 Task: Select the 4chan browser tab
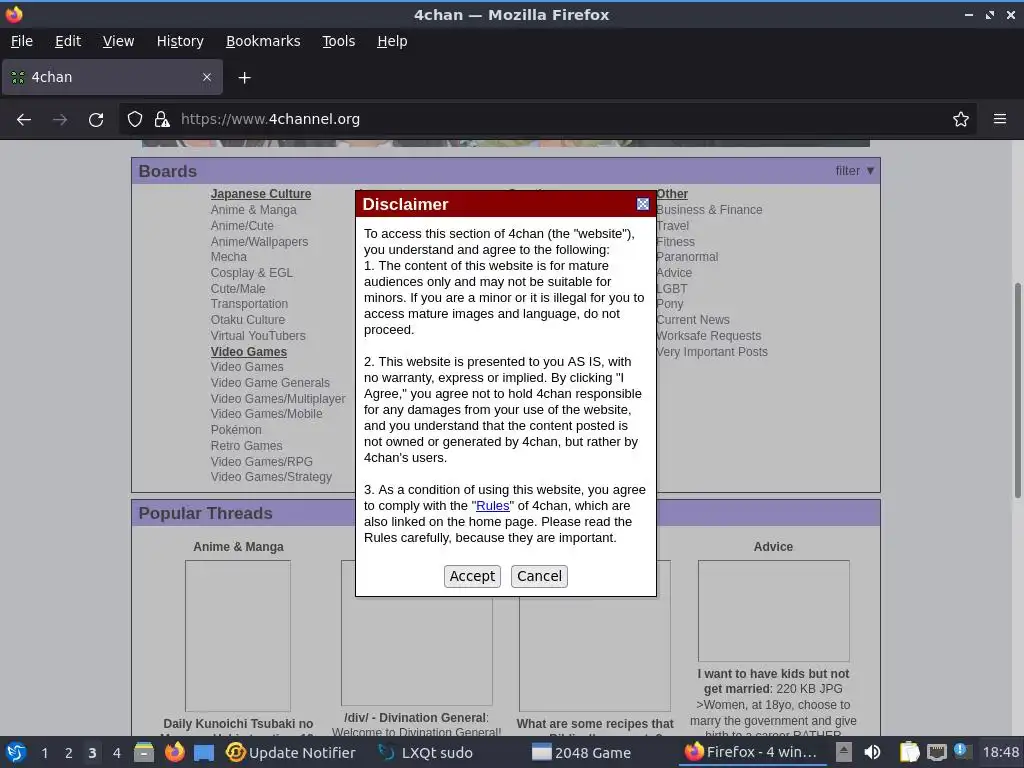[x=112, y=77]
